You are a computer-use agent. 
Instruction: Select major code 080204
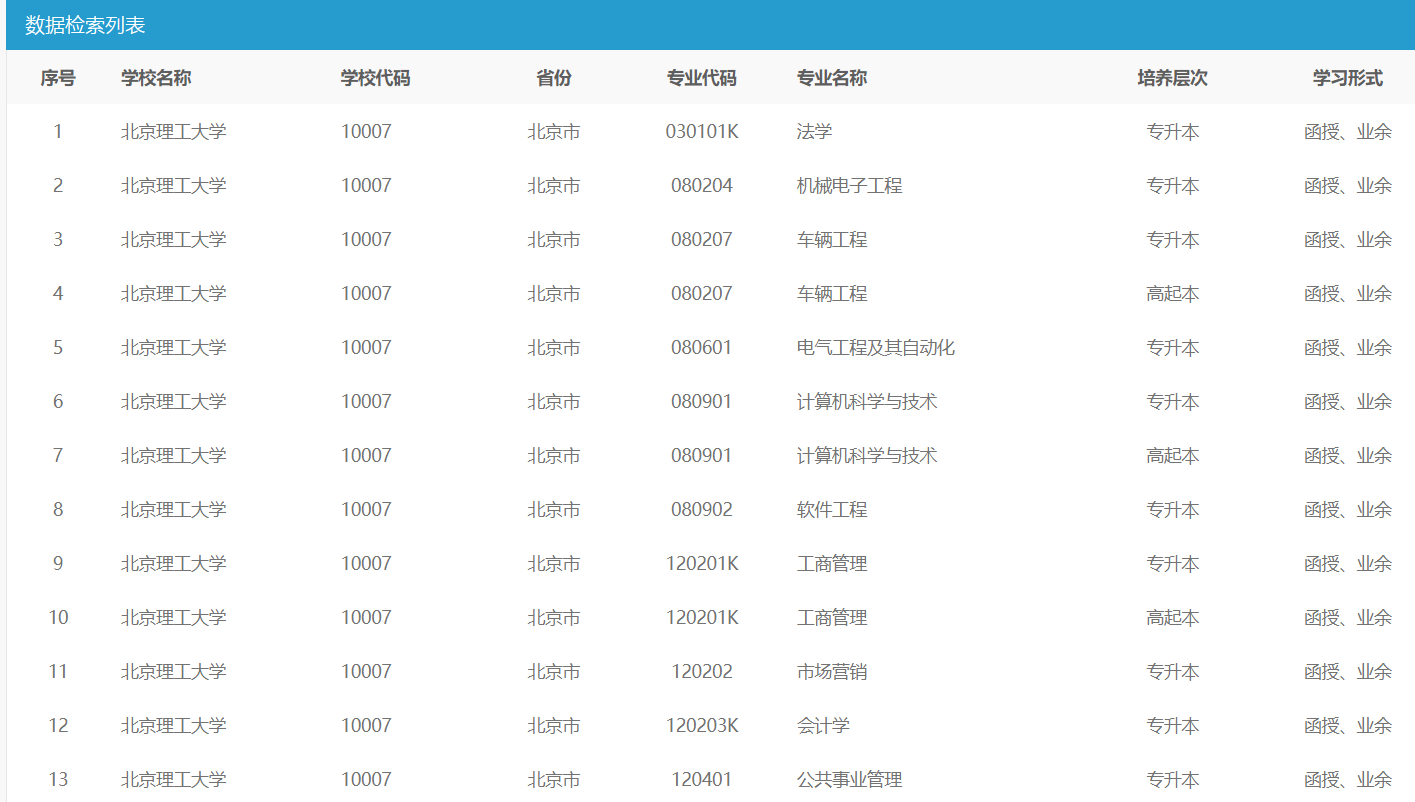pyautogui.click(x=702, y=185)
